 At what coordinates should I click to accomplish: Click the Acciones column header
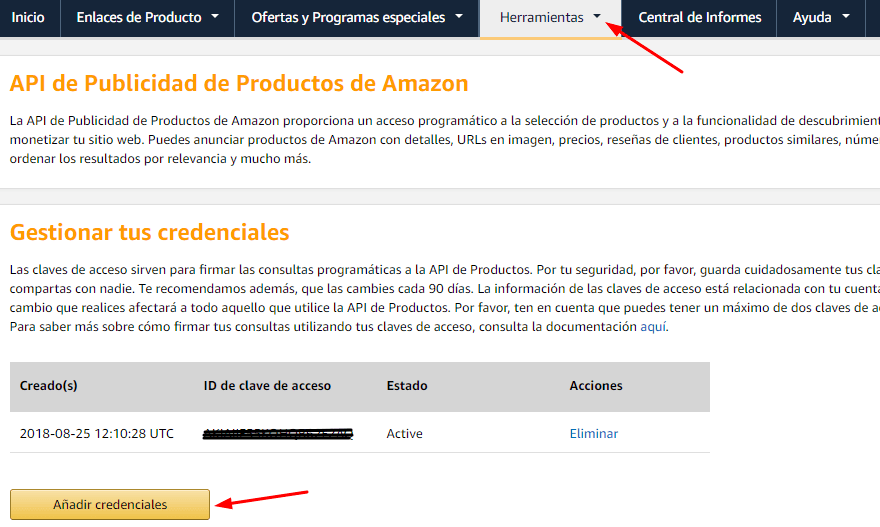pyautogui.click(x=596, y=386)
